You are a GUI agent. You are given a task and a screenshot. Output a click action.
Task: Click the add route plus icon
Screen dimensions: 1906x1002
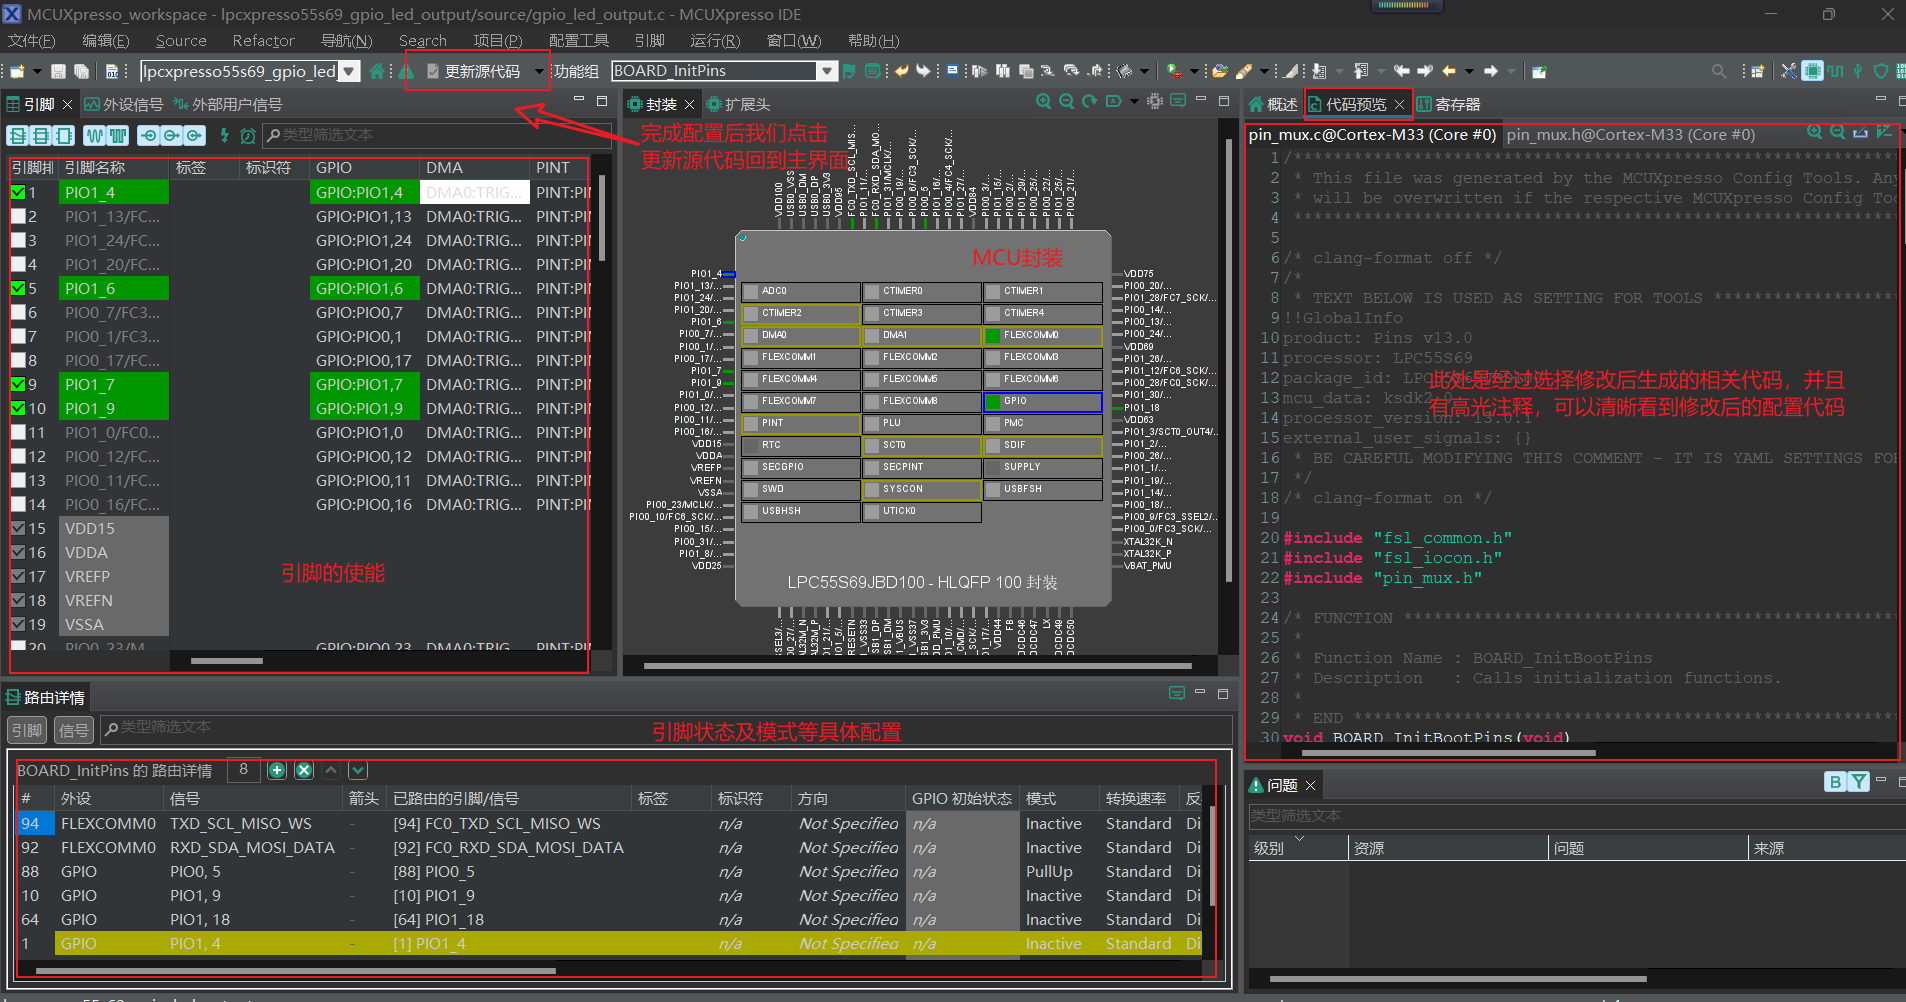278,770
